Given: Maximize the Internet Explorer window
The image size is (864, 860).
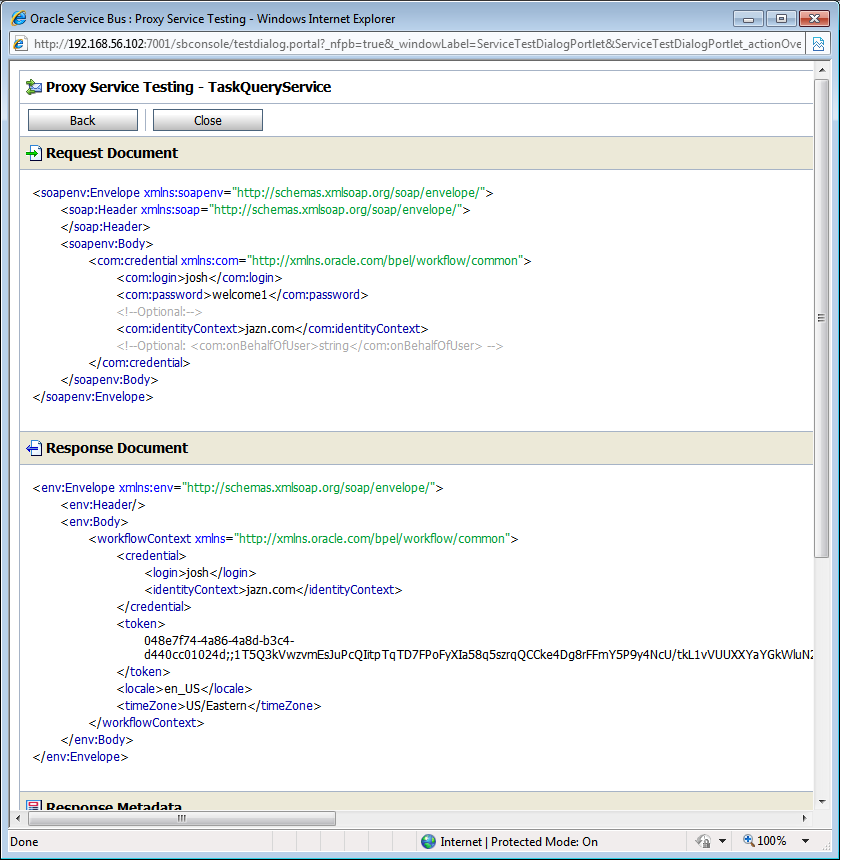Looking at the screenshot, I should click(781, 19).
